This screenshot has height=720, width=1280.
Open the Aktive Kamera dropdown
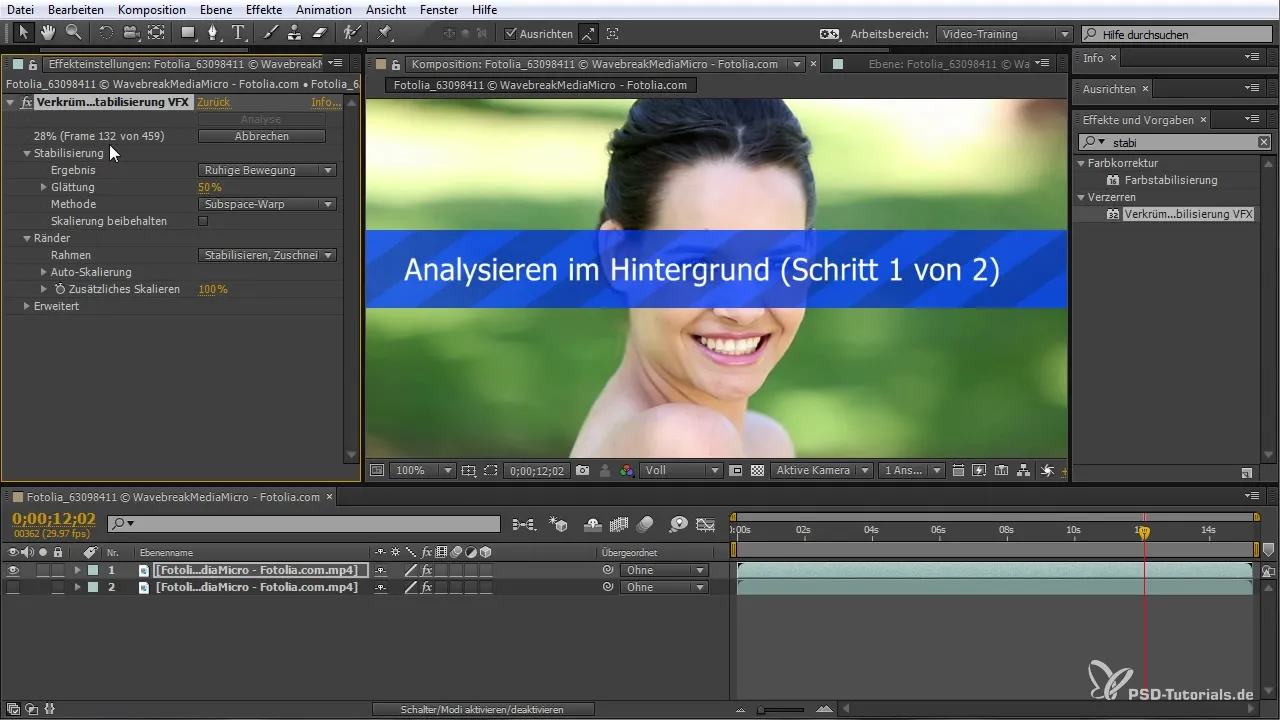click(820, 470)
